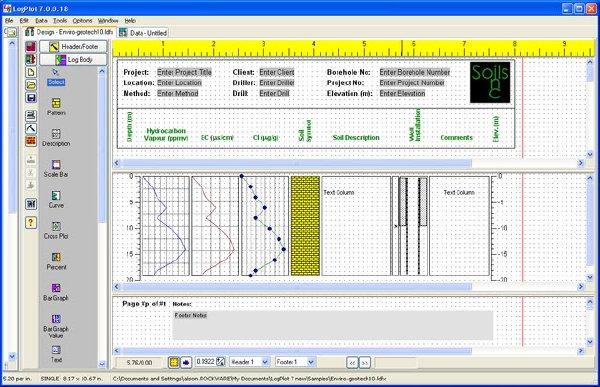Click the brick pattern toolbar icon
The height and width of the screenshot is (387, 600).
(x=31, y=141)
